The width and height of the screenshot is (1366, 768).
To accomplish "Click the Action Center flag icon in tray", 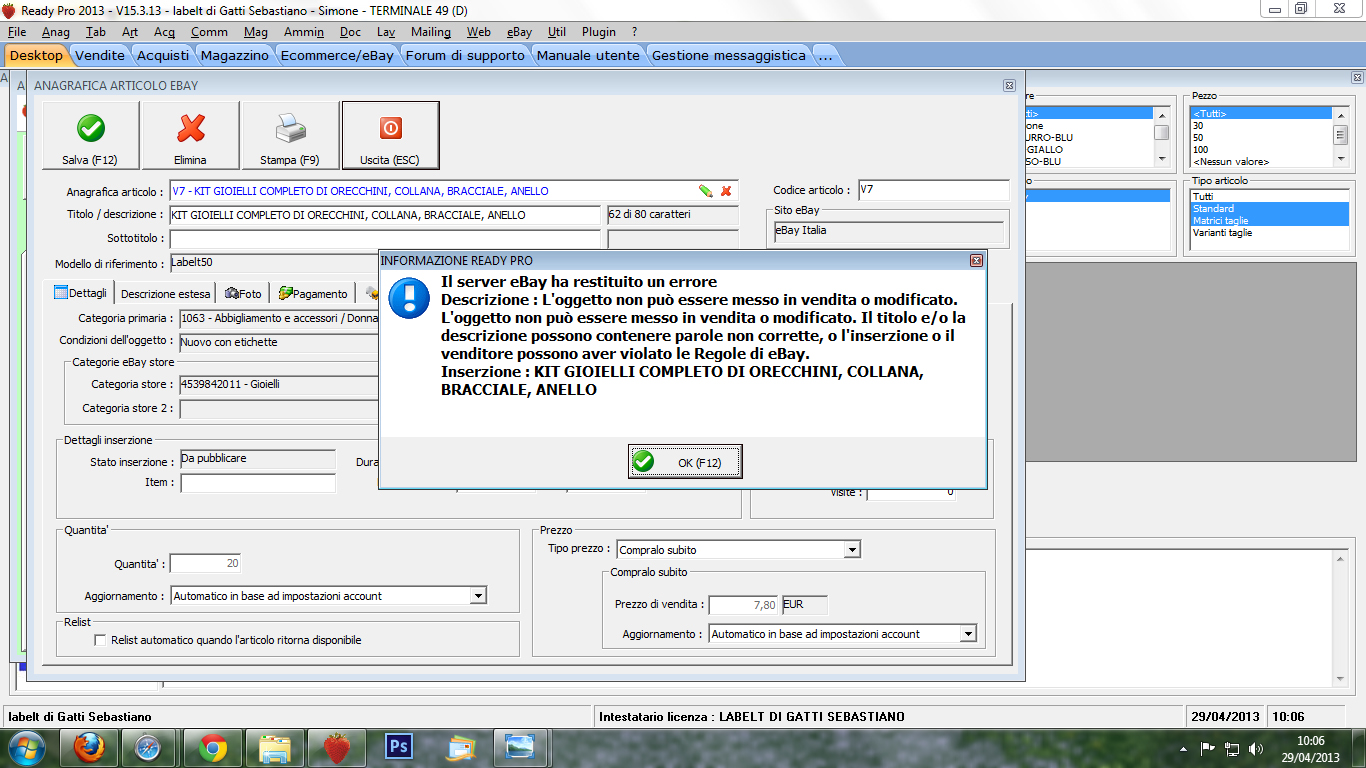I will [1207, 748].
